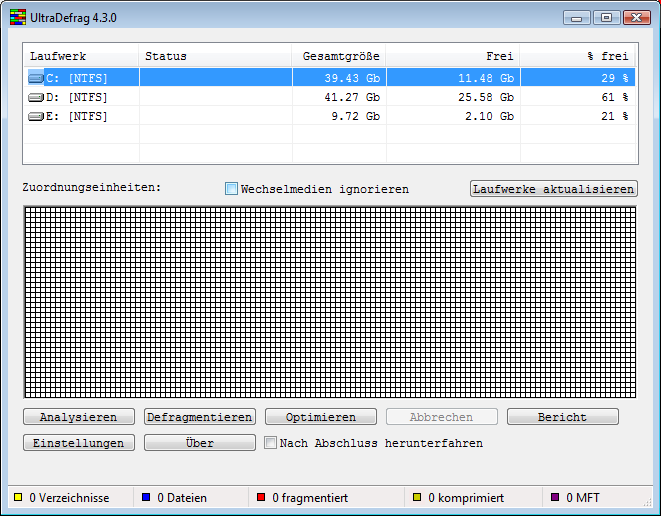Click the Optimieren button
The height and width of the screenshot is (516, 661).
tap(321, 417)
